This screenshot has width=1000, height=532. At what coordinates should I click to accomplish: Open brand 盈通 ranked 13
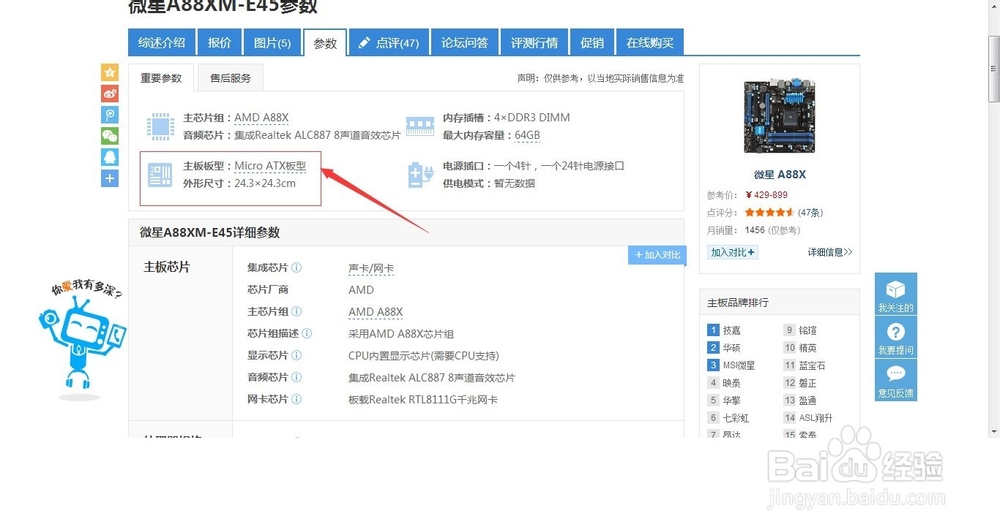[x=808, y=401]
